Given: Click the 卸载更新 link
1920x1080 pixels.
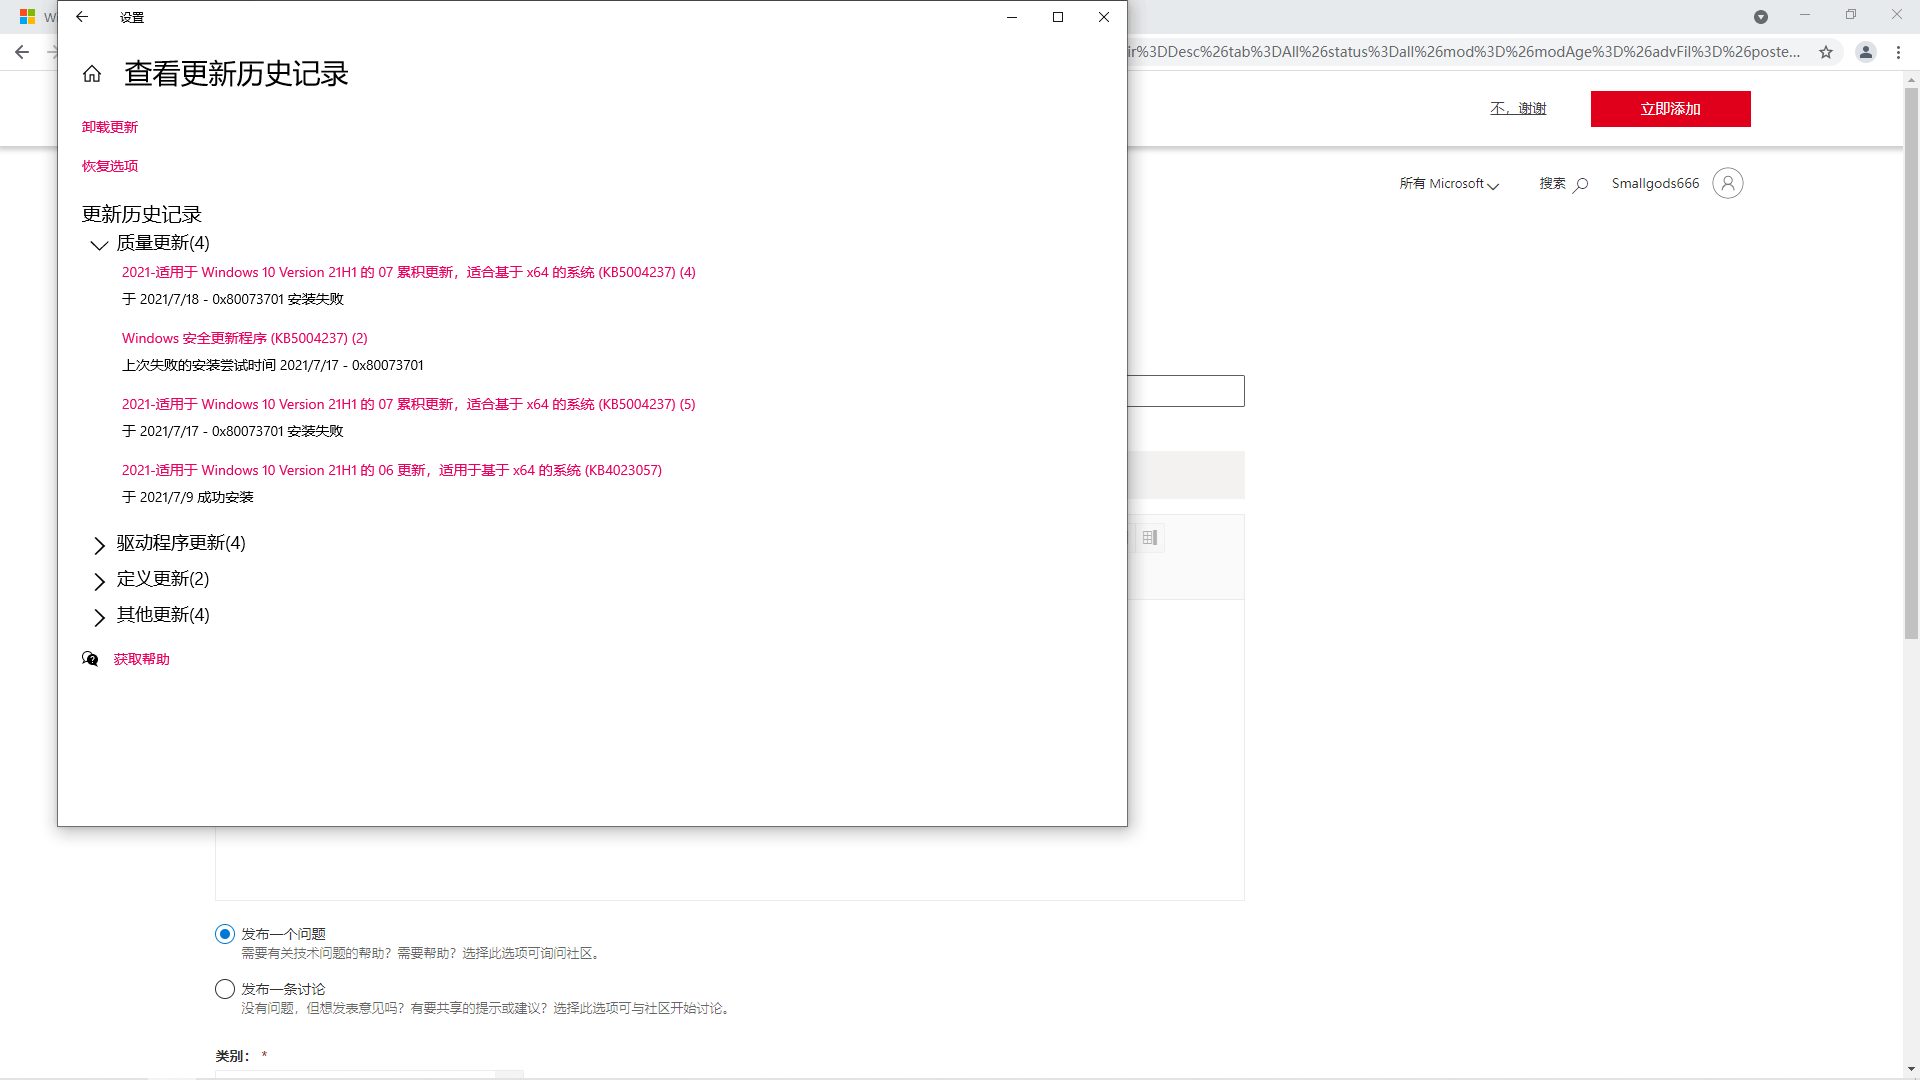Looking at the screenshot, I should tap(110, 127).
